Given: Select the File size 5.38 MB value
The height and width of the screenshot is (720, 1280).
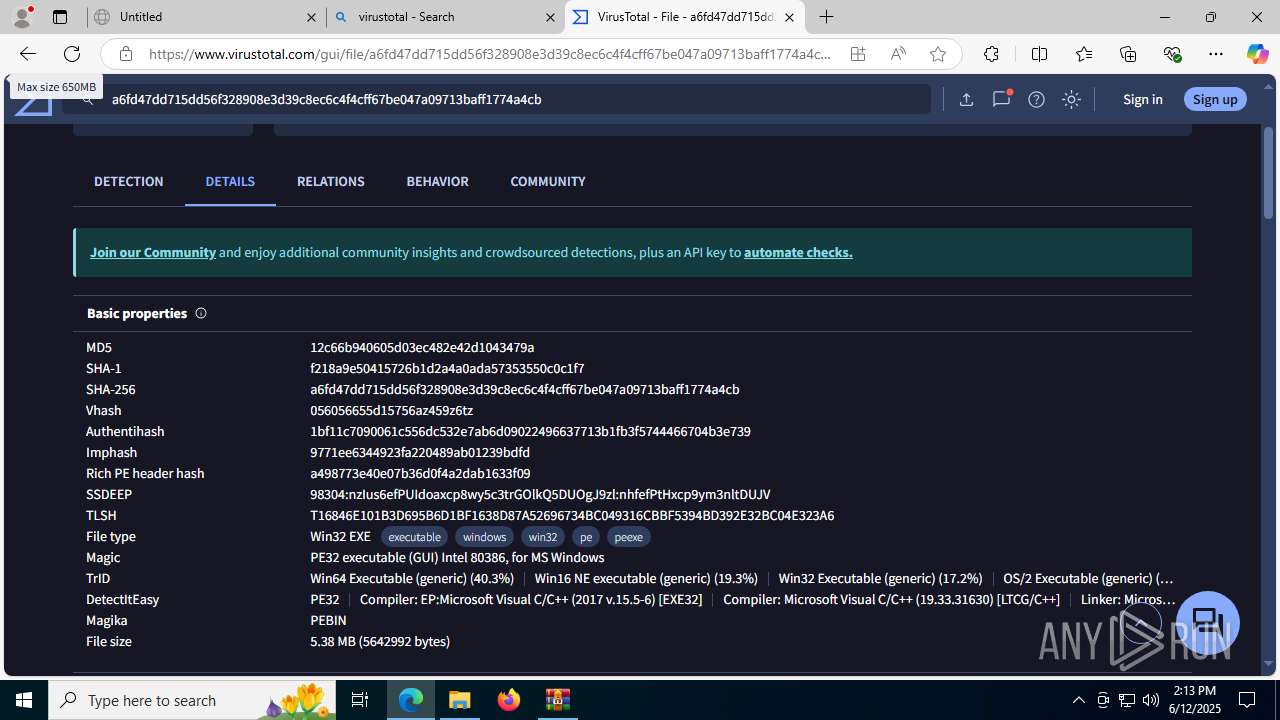Looking at the screenshot, I should [x=380, y=641].
